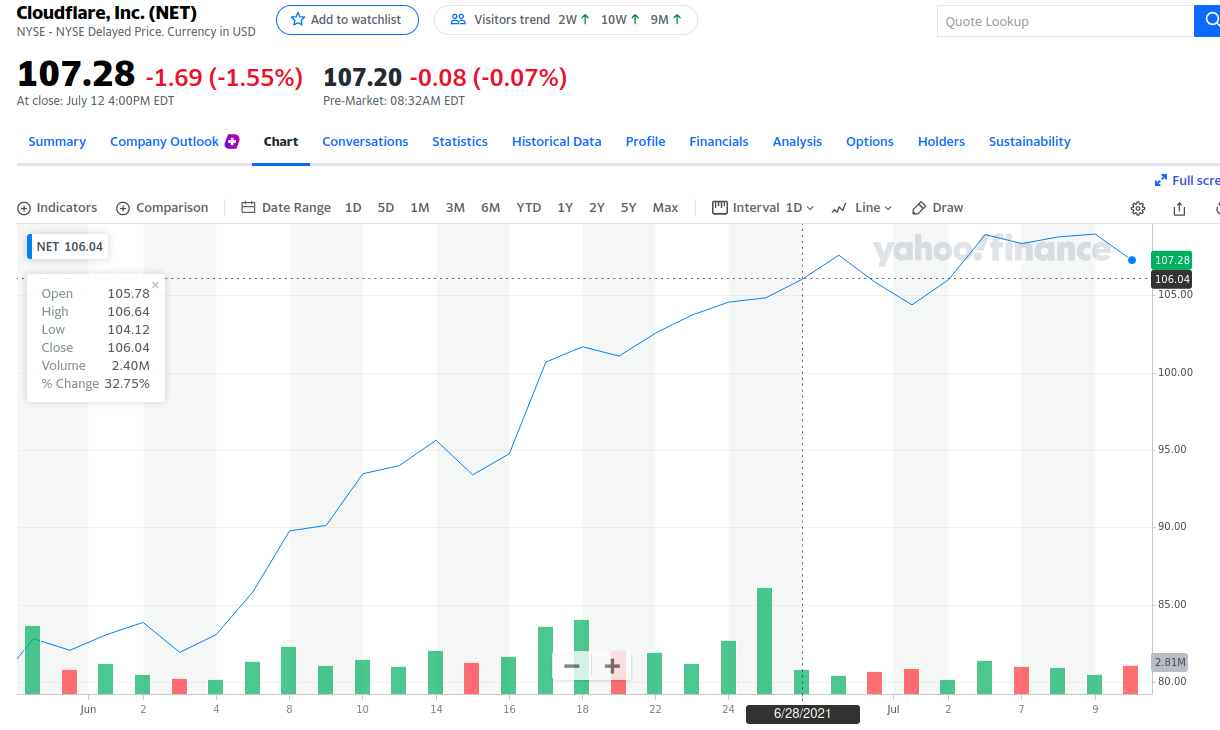Open the Date Range picker
The height and width of the screenshot is (730, 1220).
[x=286, y=208]
